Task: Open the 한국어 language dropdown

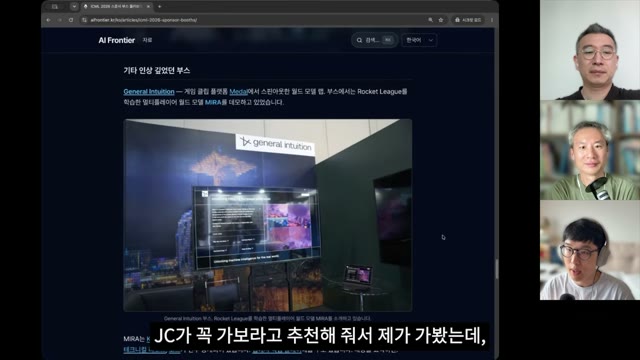Action: (x=419, y=40)
